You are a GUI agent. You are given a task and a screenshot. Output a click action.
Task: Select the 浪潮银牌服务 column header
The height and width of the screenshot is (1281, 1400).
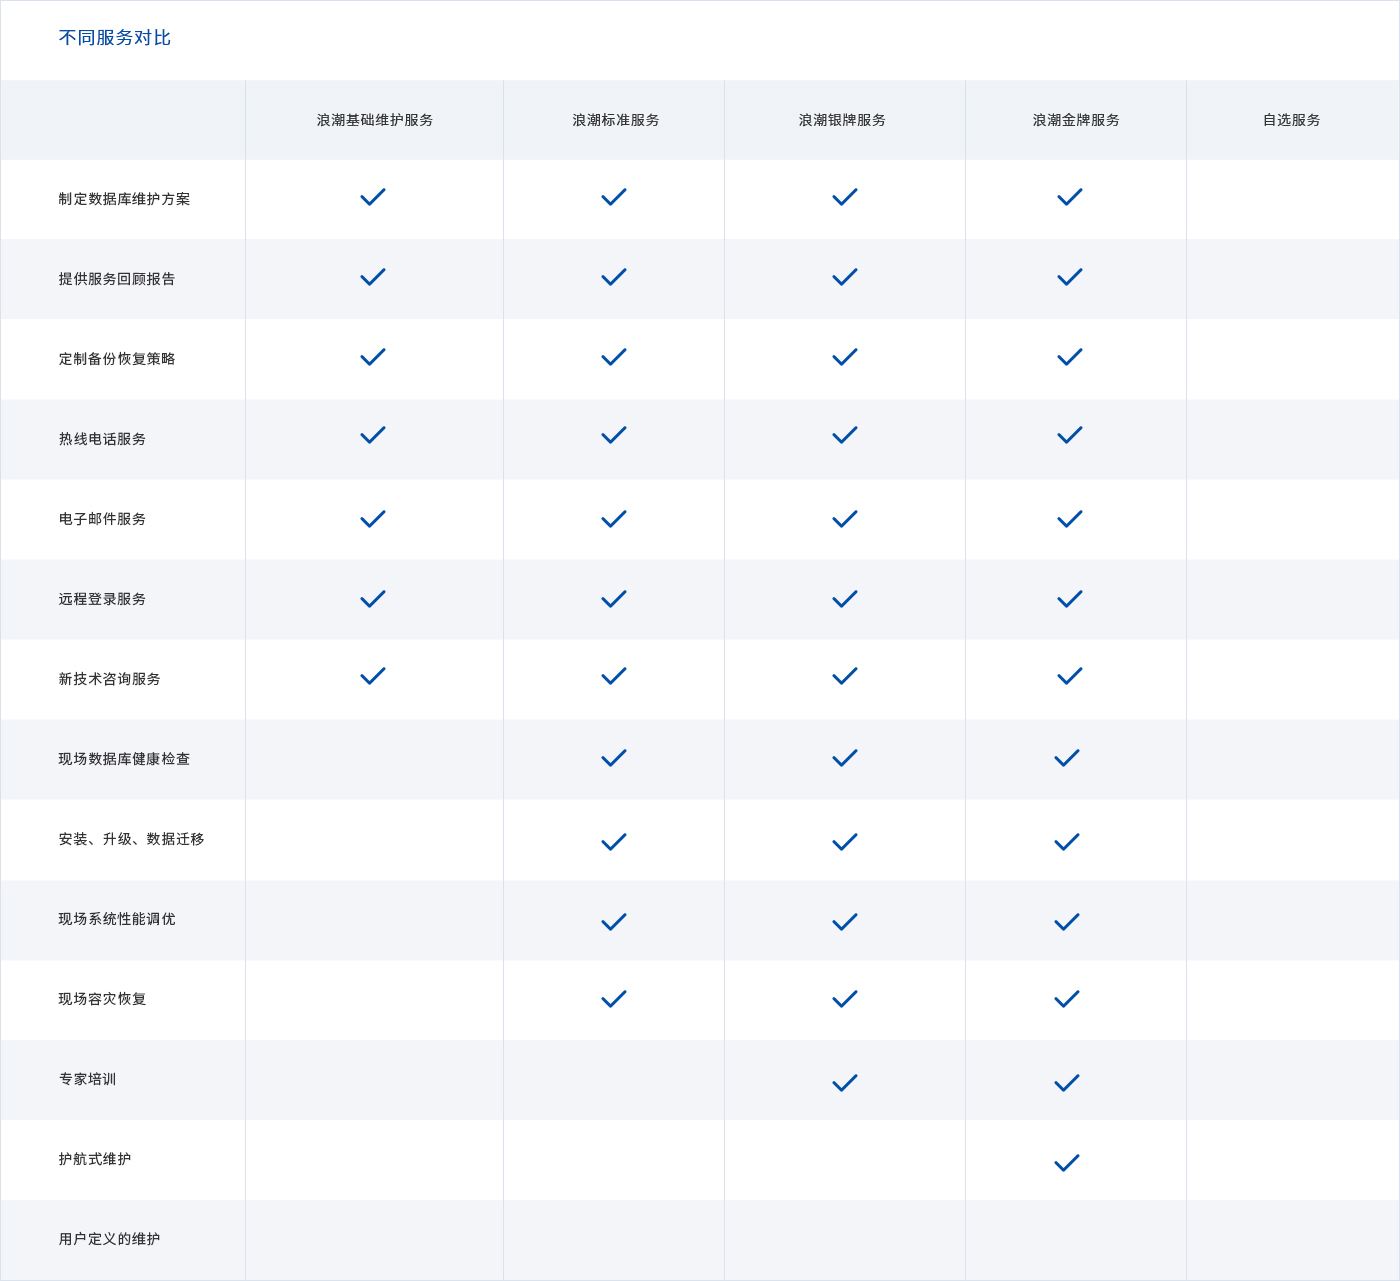(842, 120)
